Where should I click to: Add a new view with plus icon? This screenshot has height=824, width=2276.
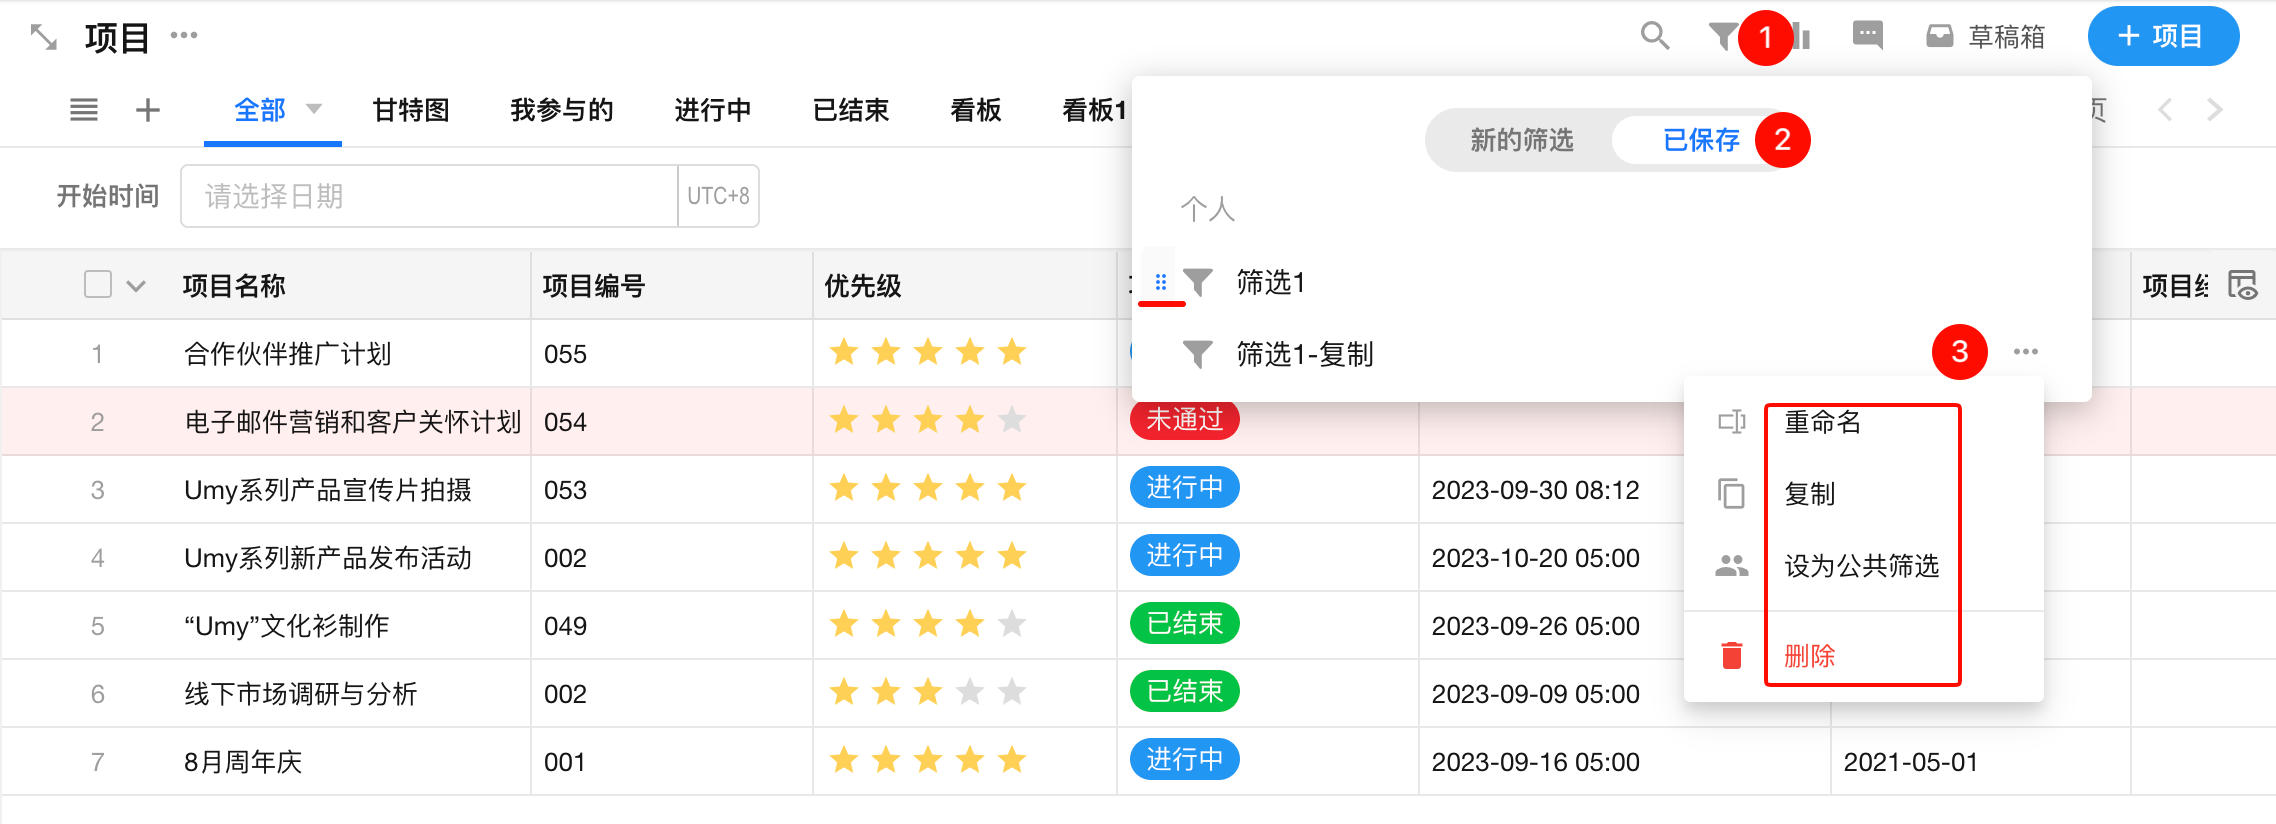[x=148, y=110]
